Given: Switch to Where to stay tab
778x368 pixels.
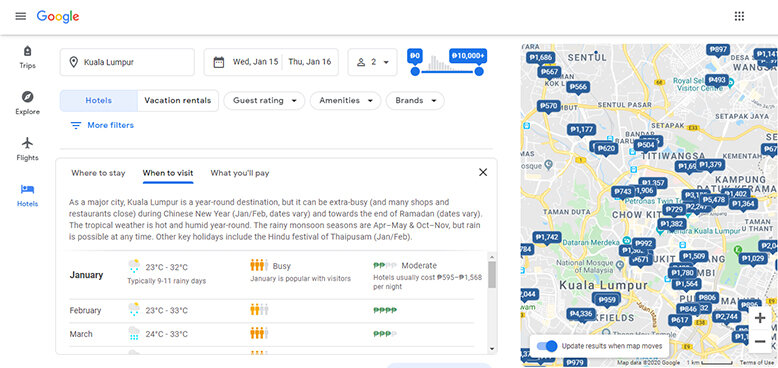Looking at the screenshot, I should [98, 173].
